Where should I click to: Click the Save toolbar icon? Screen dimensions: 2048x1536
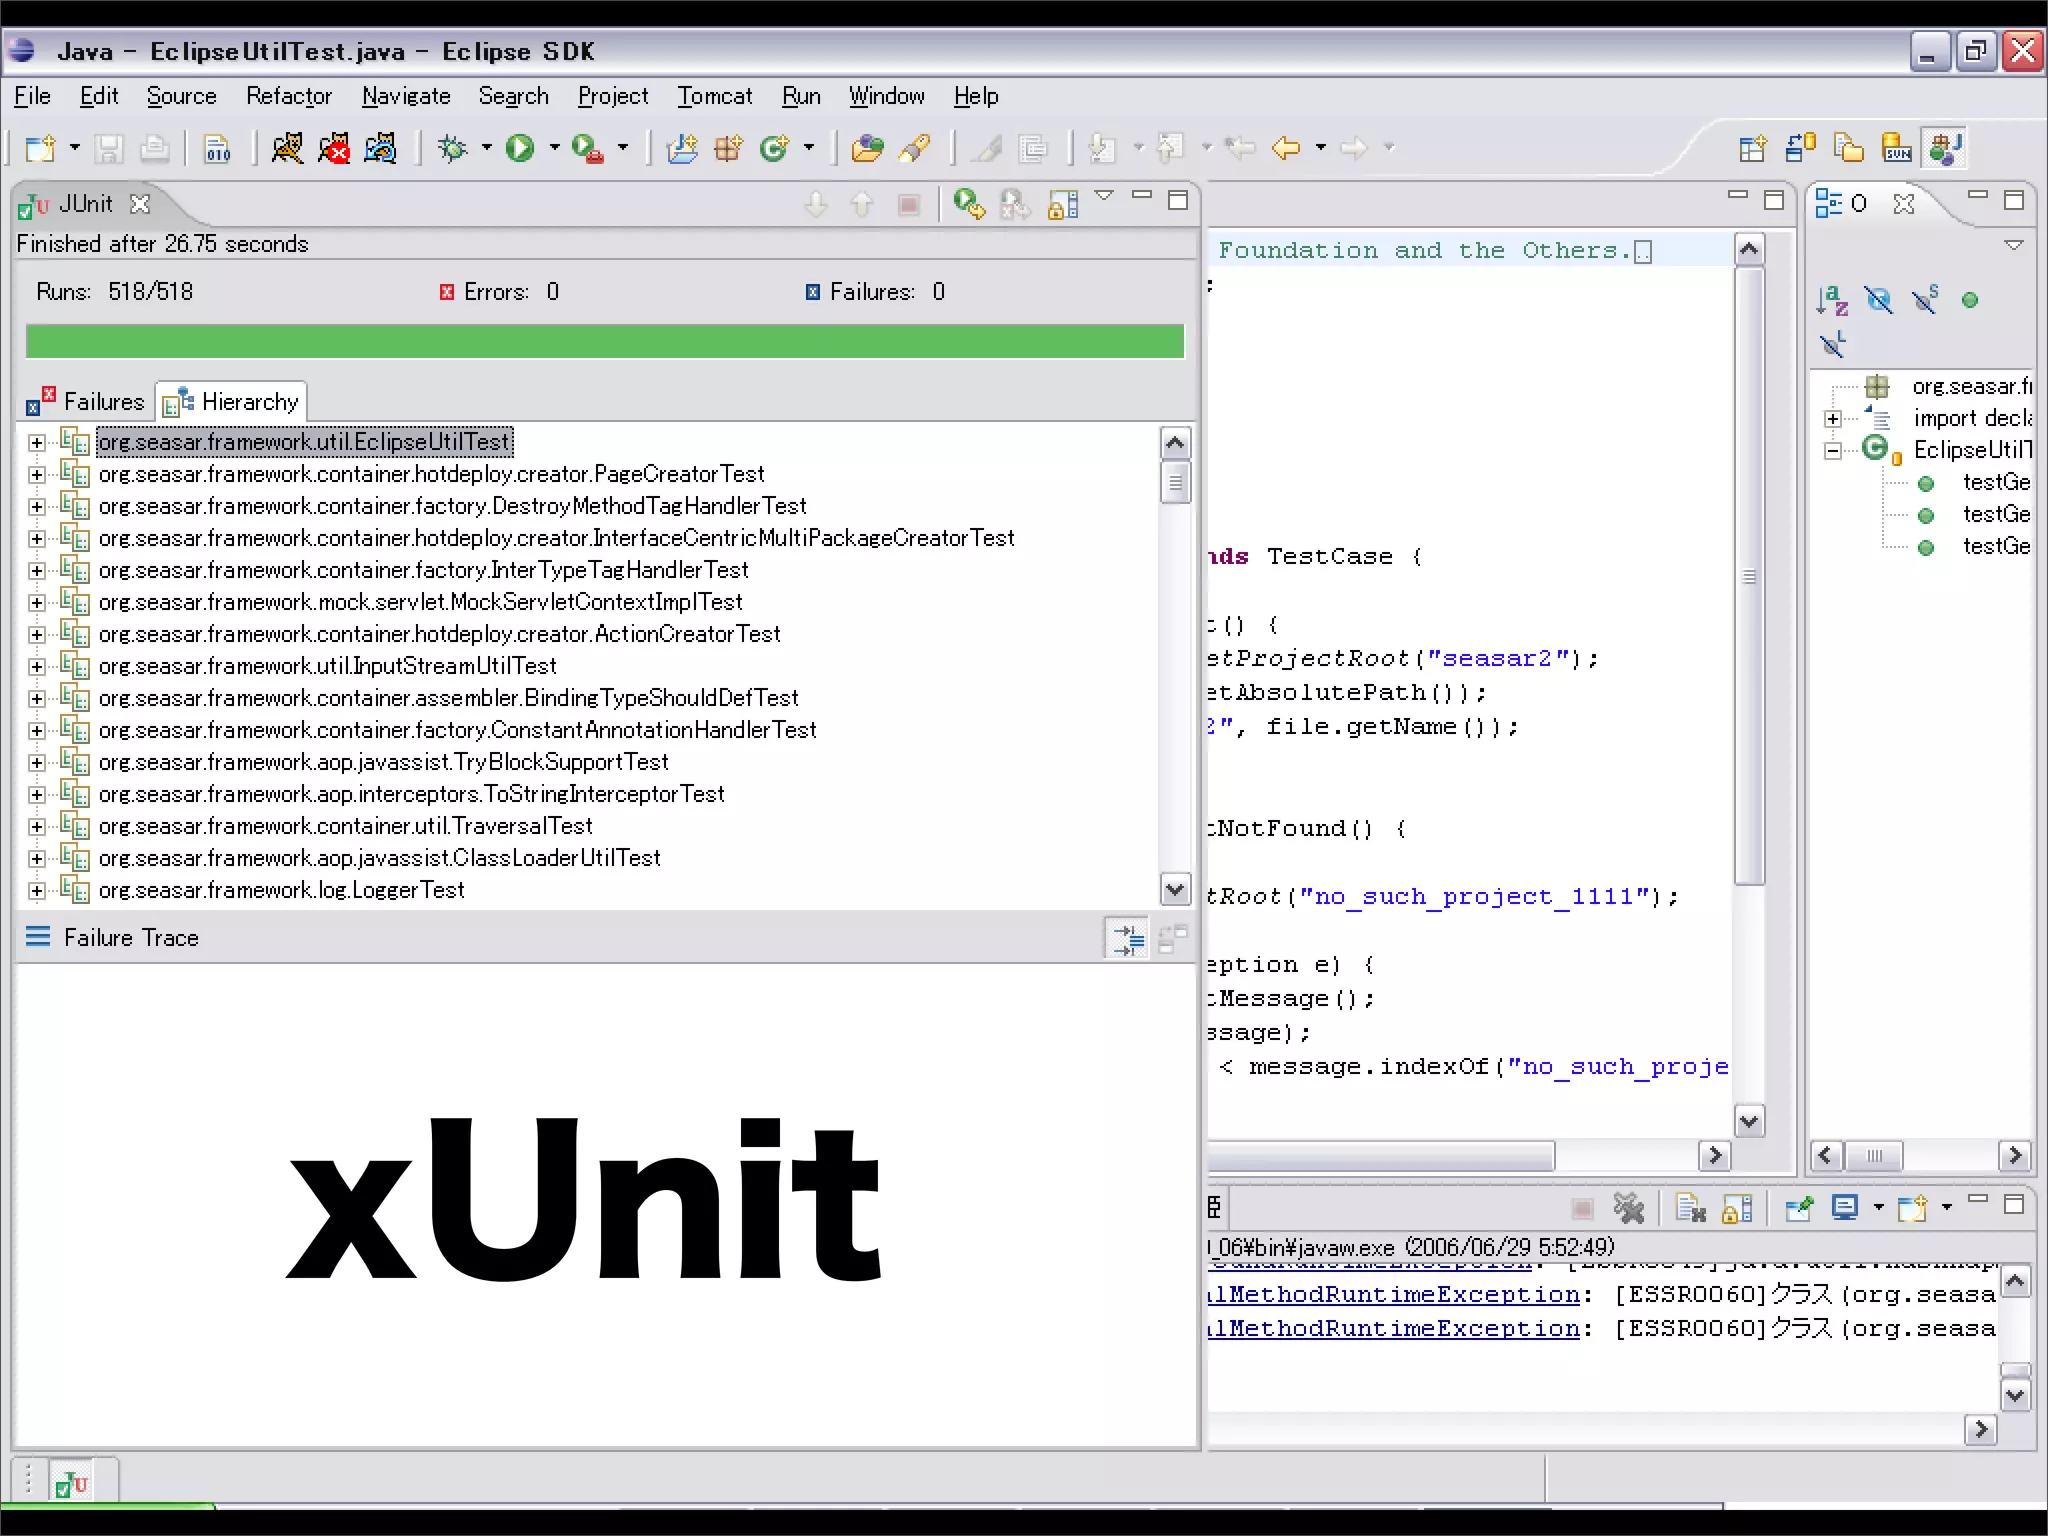(x=108, y=149)
